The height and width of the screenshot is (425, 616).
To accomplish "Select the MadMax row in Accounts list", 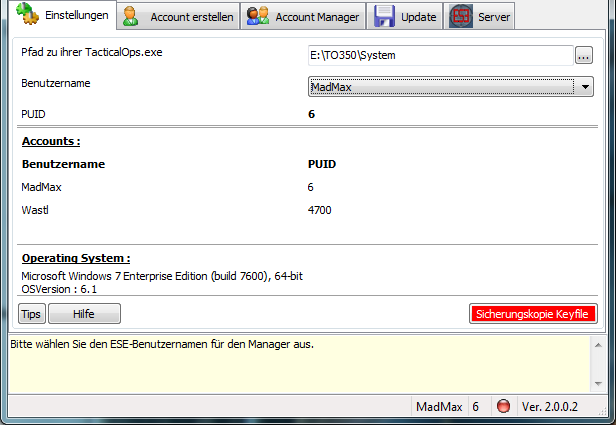I will click(x=41, y=187).
